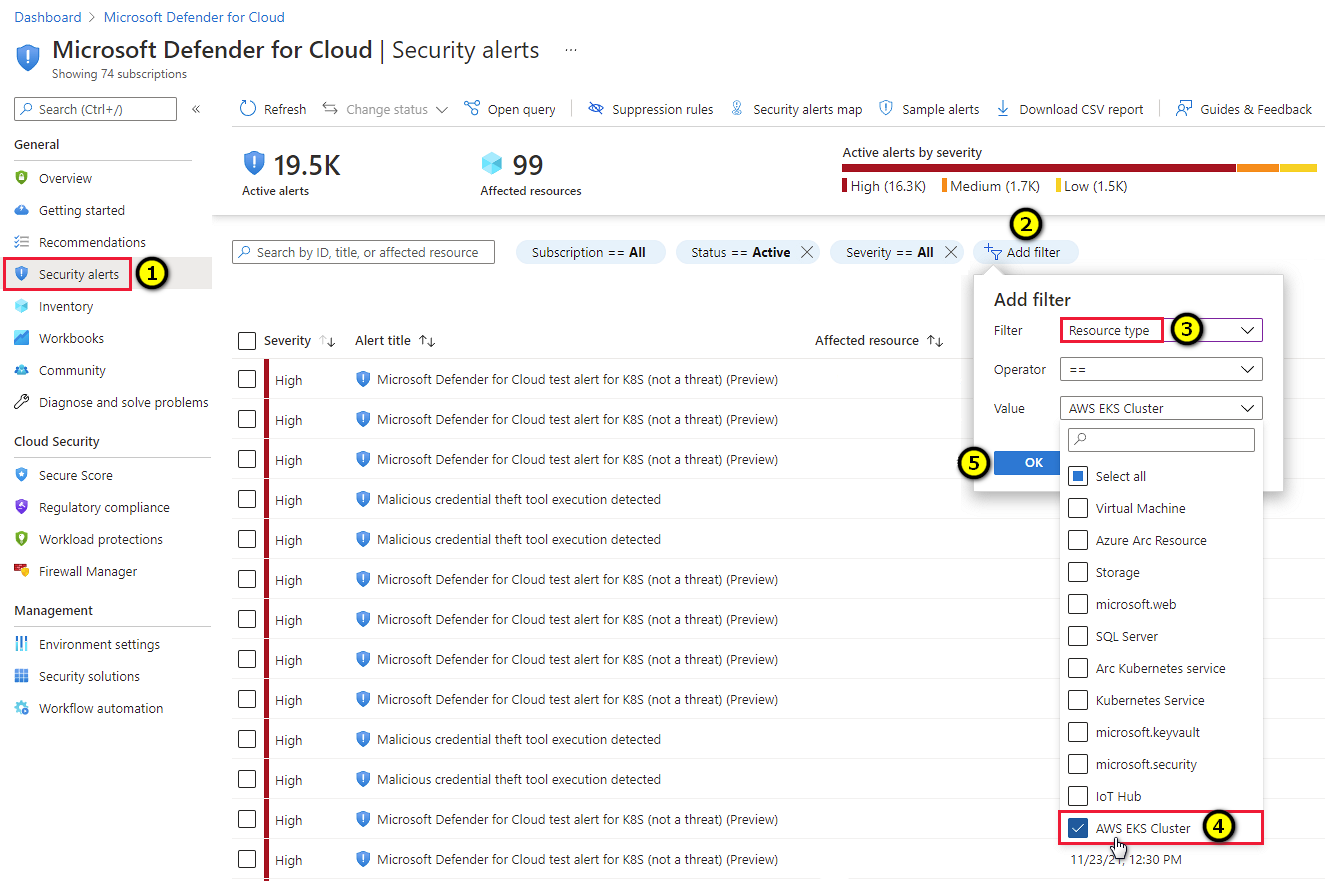Remove the Severity == All filter
The height and width of the screenshot is (881, 1325).
[951, 252]
